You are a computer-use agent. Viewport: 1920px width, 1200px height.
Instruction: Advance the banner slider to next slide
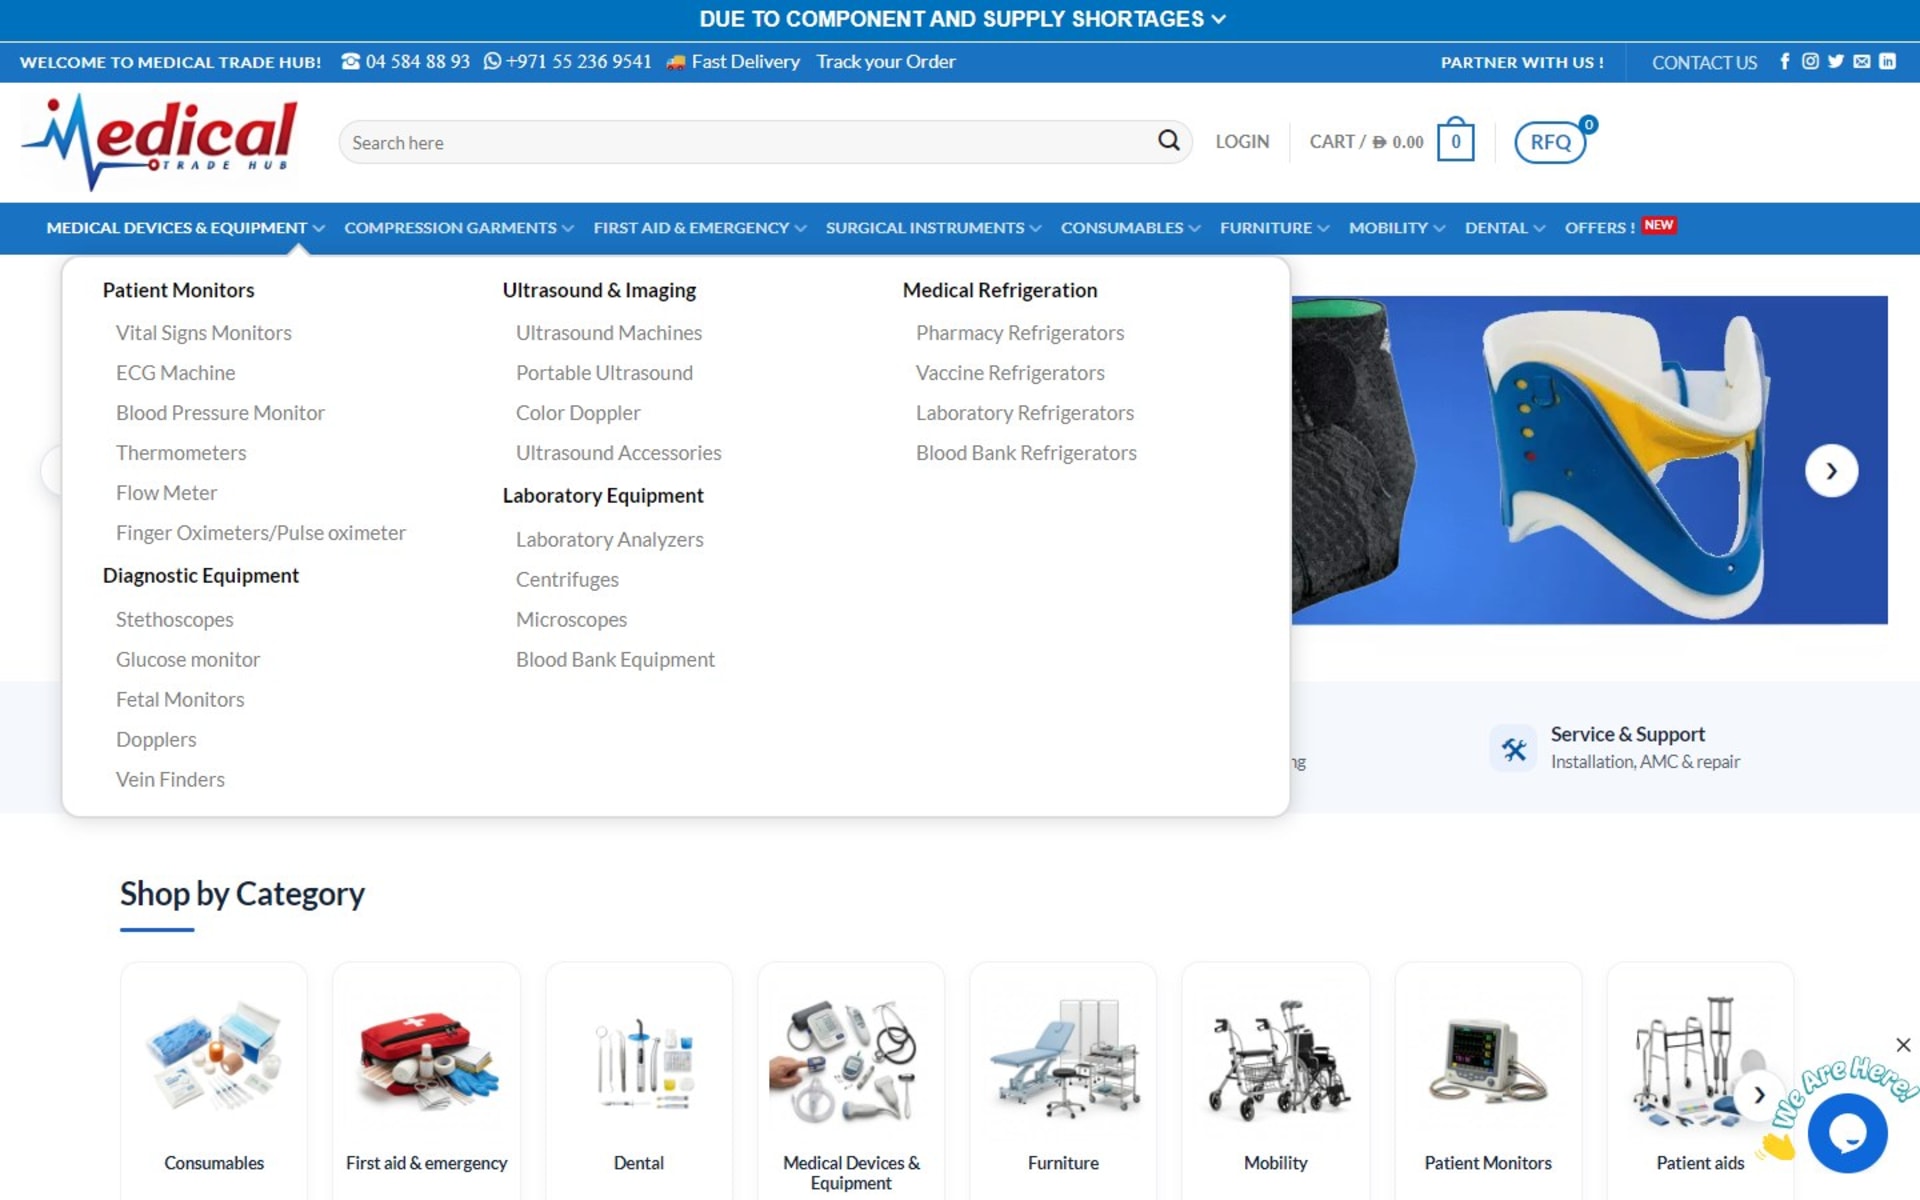[x=1831, y=470]
